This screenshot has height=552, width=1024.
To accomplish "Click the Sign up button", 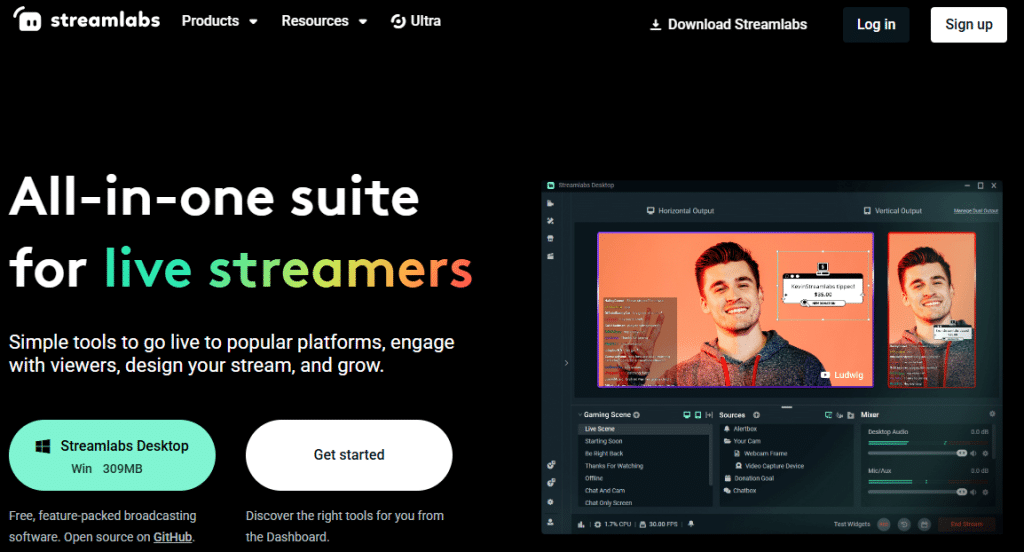I will coord(968,25).
